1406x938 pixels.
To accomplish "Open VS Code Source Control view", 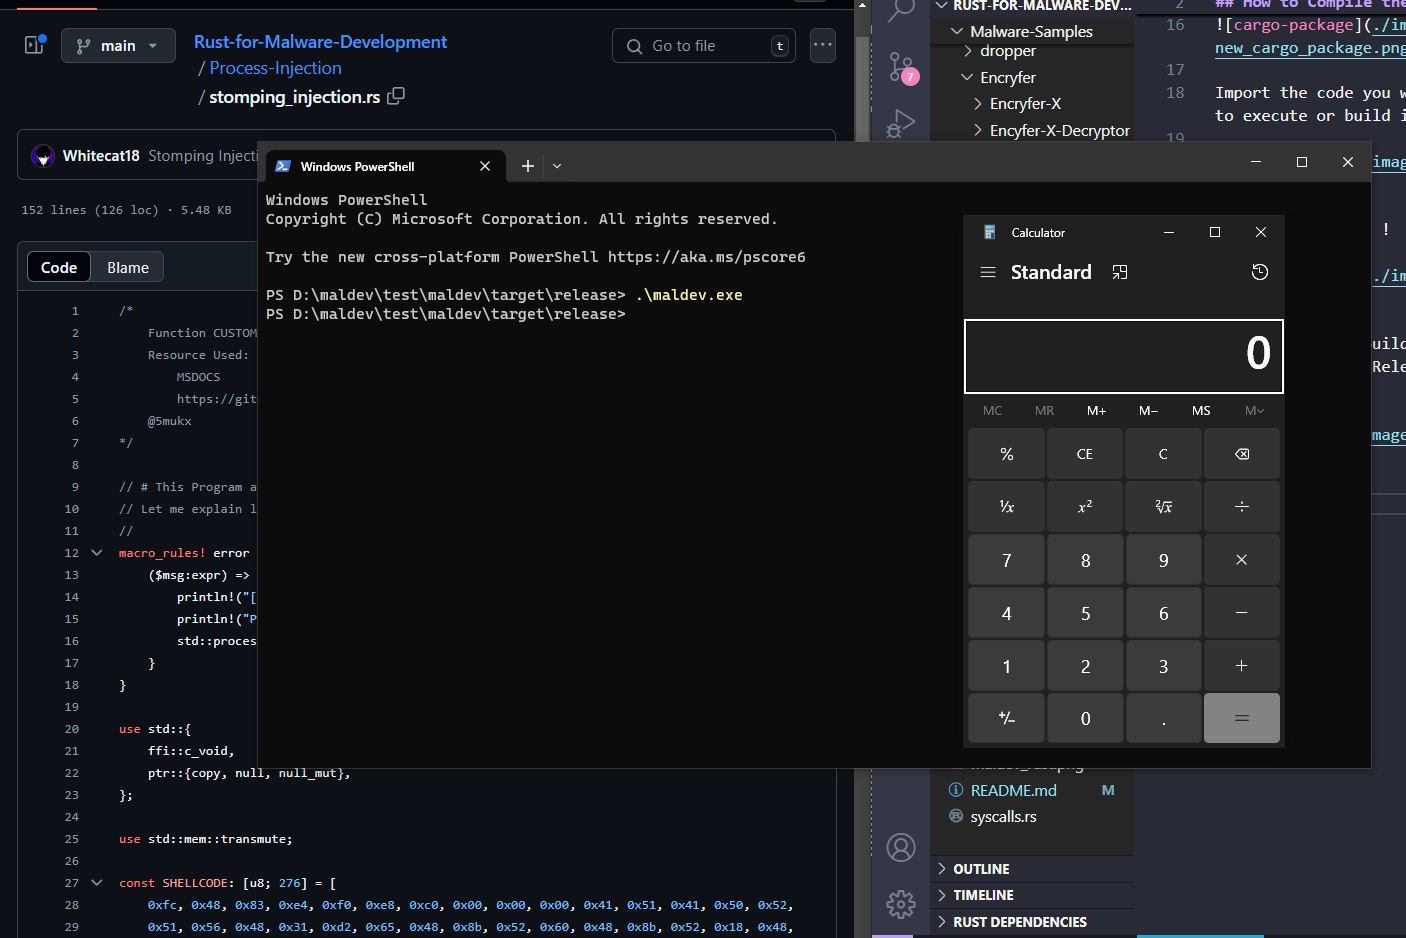I will point(902,68).
